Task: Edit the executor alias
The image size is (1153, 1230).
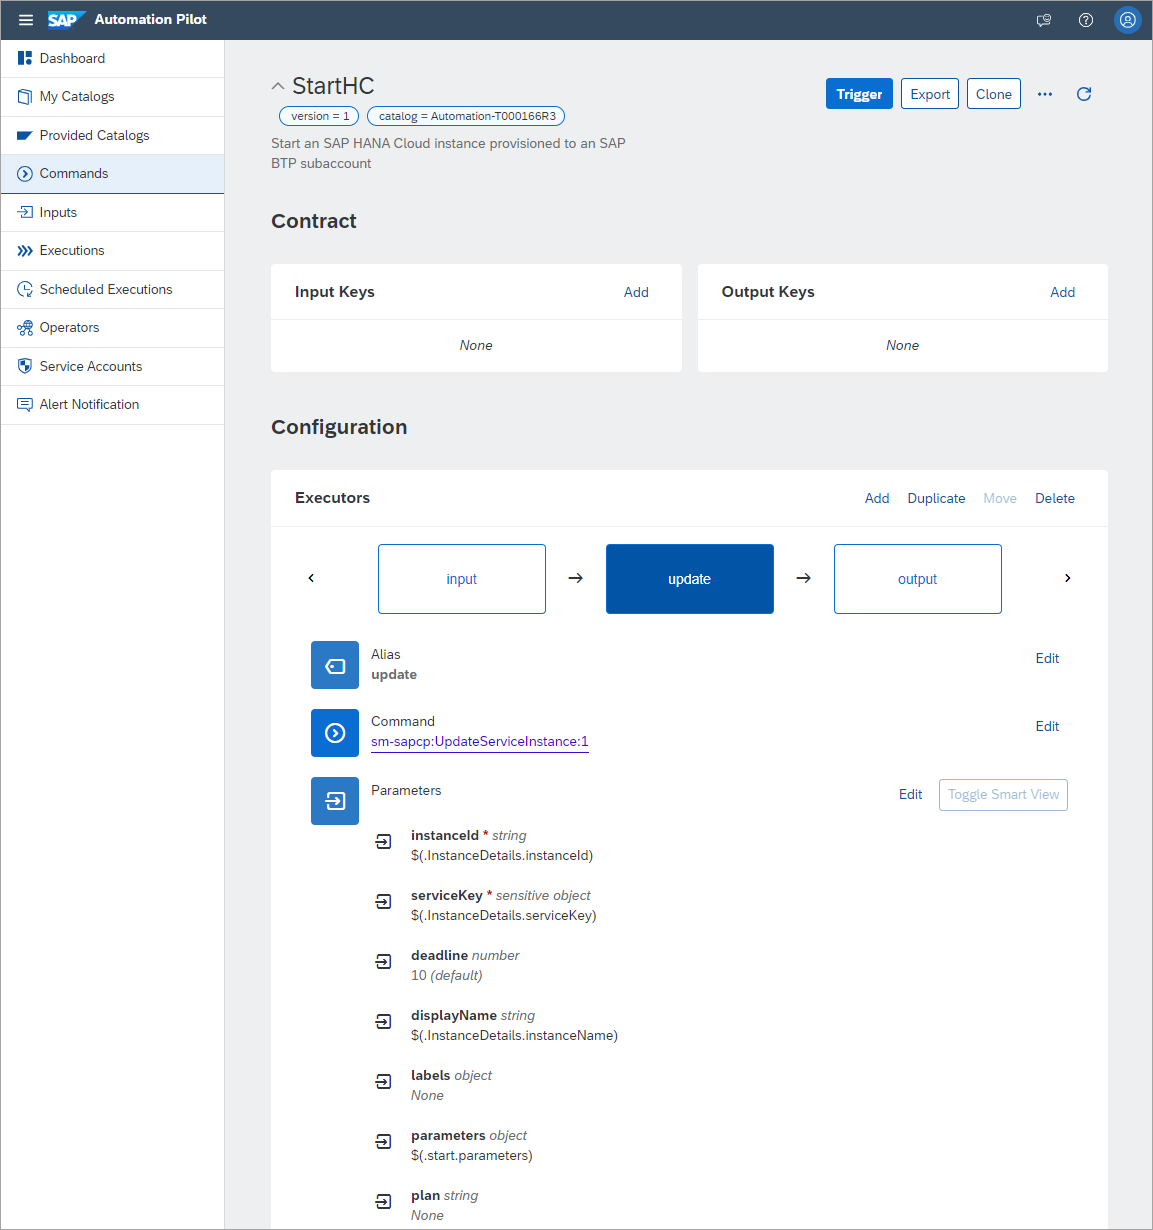Action: [1047, 658]
